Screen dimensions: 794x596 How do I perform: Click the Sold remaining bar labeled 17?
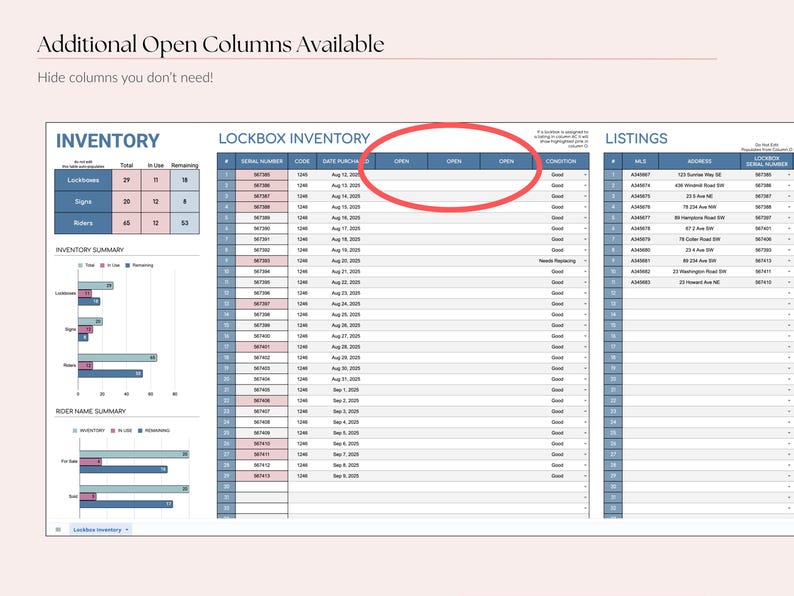point(126,504)
